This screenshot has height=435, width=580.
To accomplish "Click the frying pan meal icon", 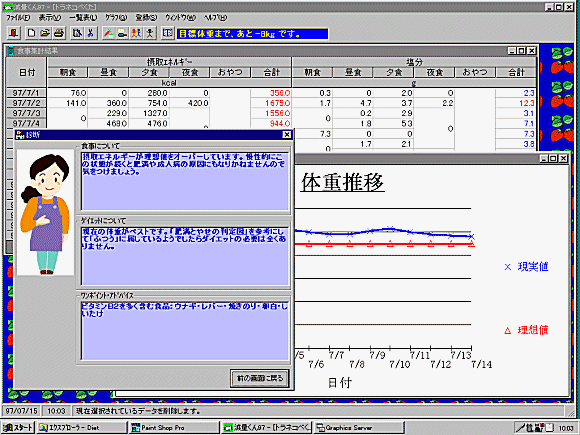I will click(122, 34).
